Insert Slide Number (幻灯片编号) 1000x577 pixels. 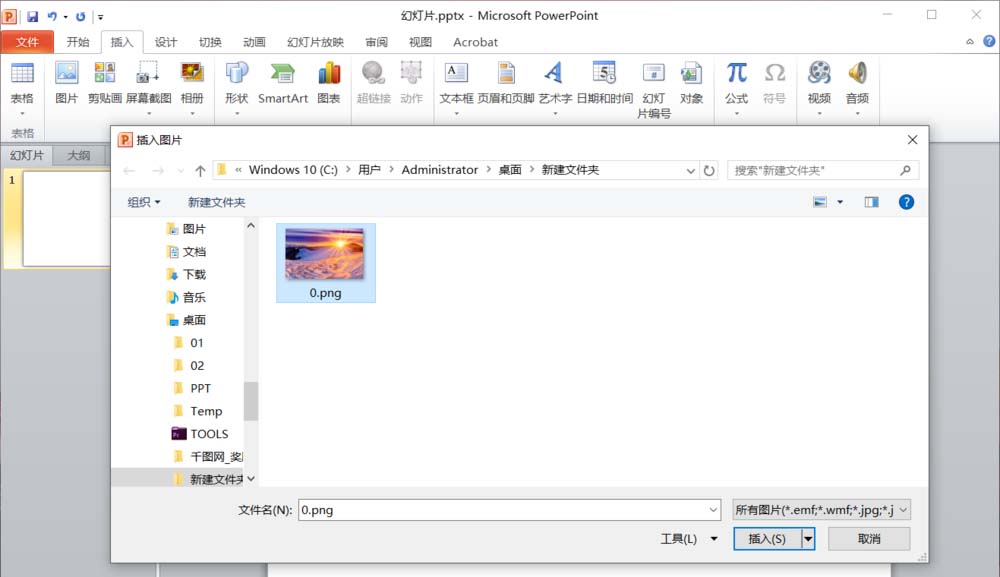tap(654, 90)
